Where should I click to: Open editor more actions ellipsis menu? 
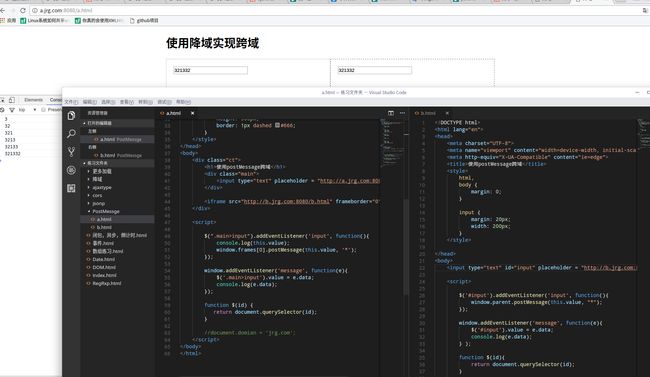point(402,113)
